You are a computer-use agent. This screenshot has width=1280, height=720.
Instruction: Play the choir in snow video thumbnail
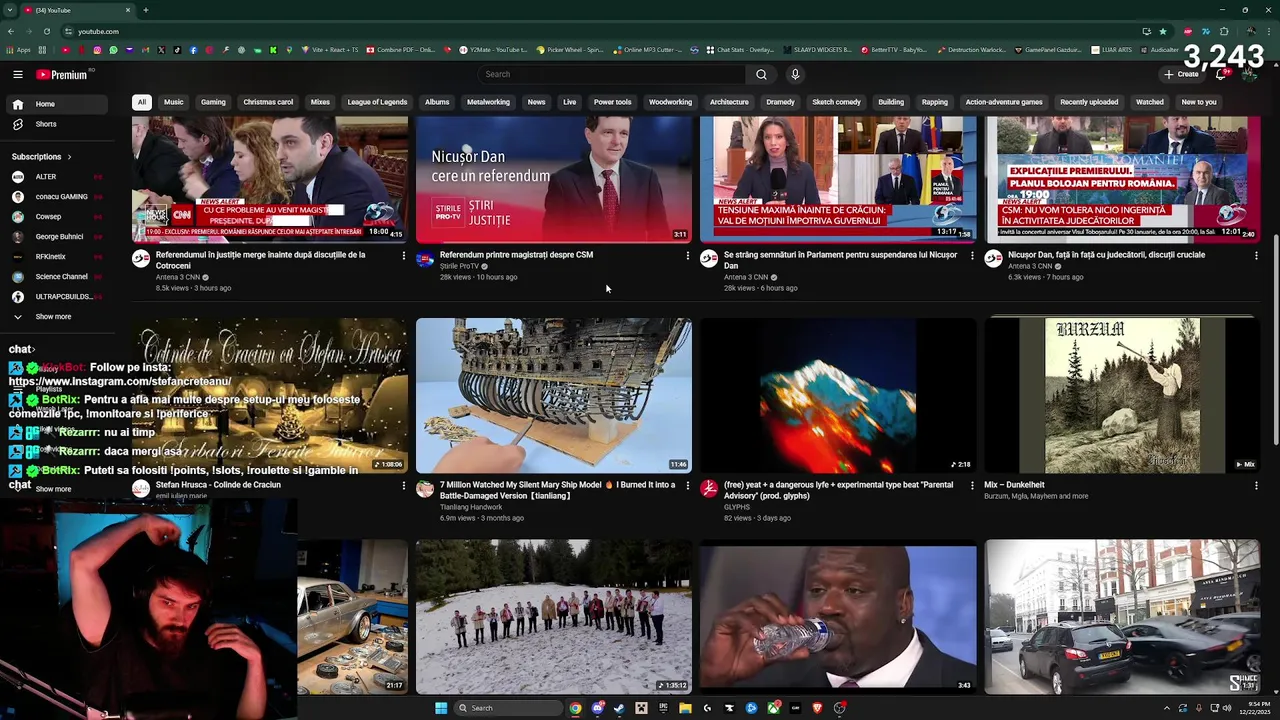coord(553,617)
